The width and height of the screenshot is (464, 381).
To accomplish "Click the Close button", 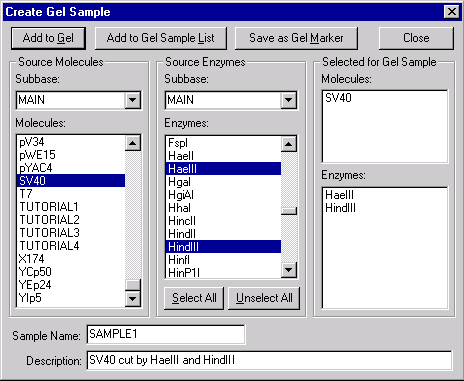I will click(416, 38).
